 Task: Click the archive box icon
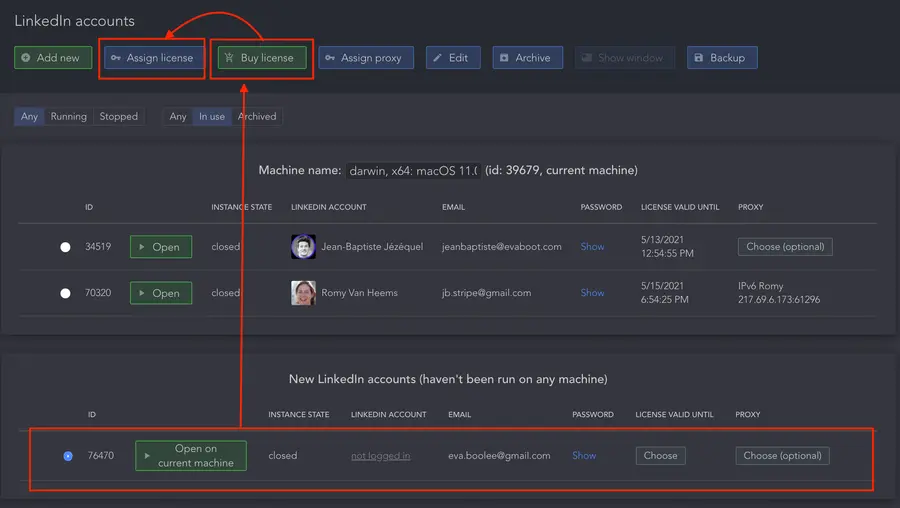(504, 57)
